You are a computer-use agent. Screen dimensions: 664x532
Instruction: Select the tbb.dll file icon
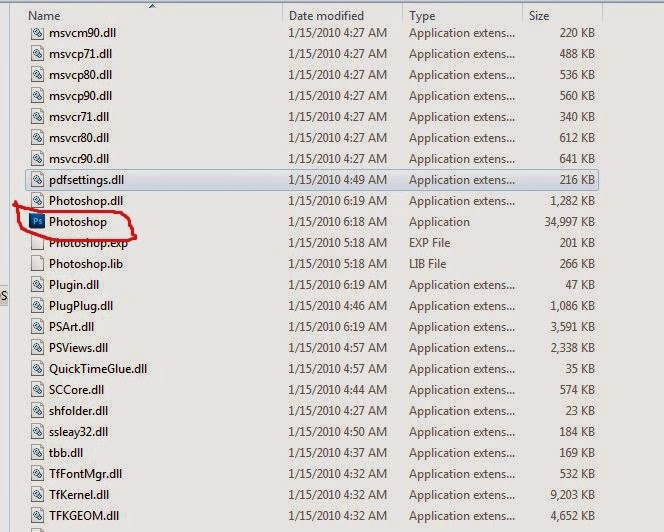click(x=37, y=453)
